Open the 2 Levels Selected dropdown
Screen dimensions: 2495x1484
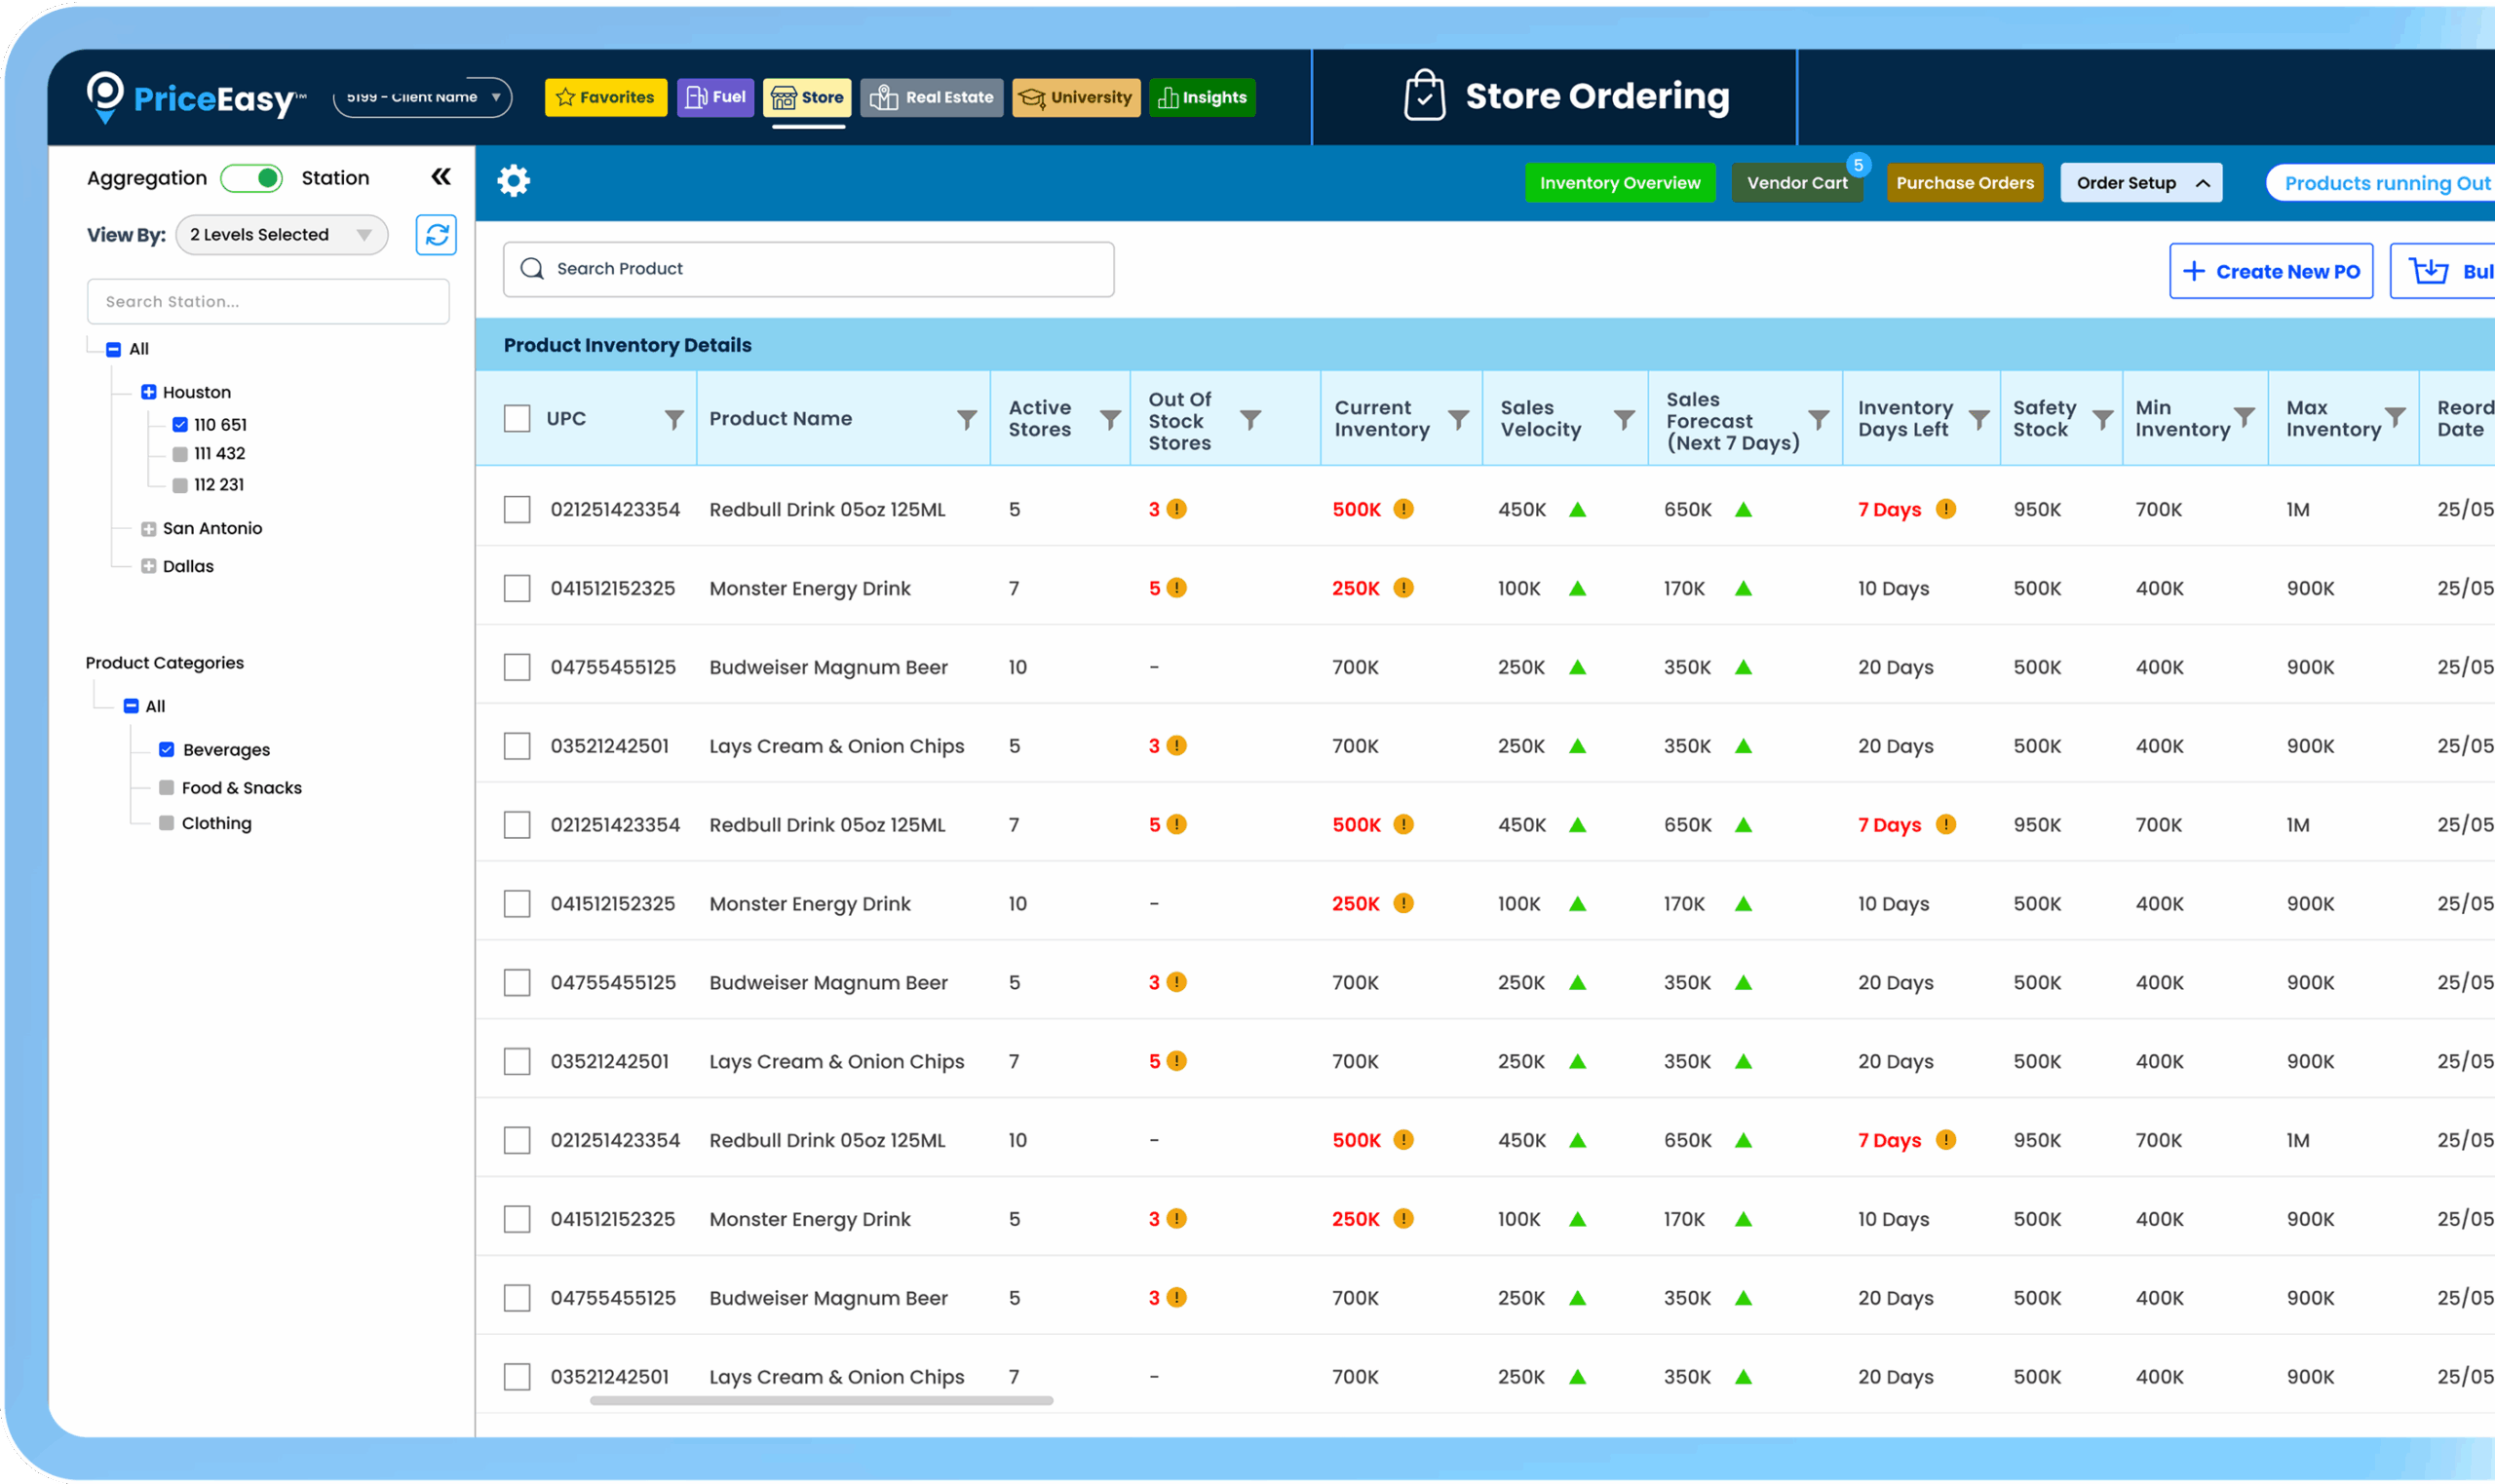(x=281, y=235)
